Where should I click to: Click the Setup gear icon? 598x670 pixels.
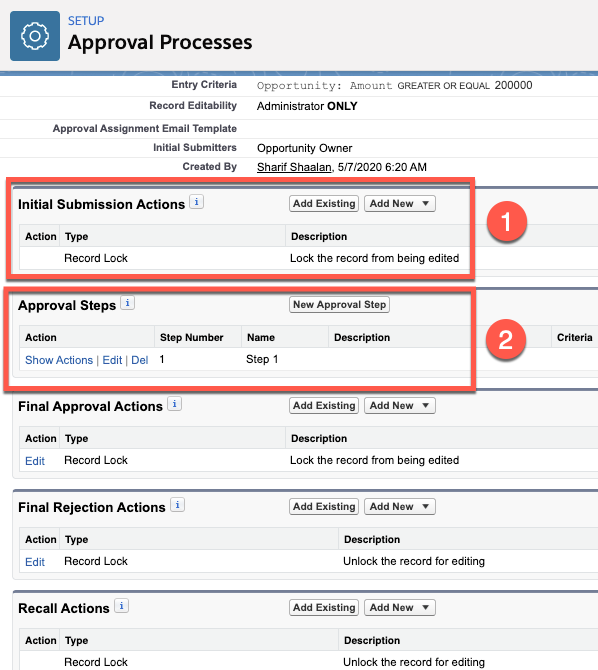pyautogui.click(x=35, y=36)
